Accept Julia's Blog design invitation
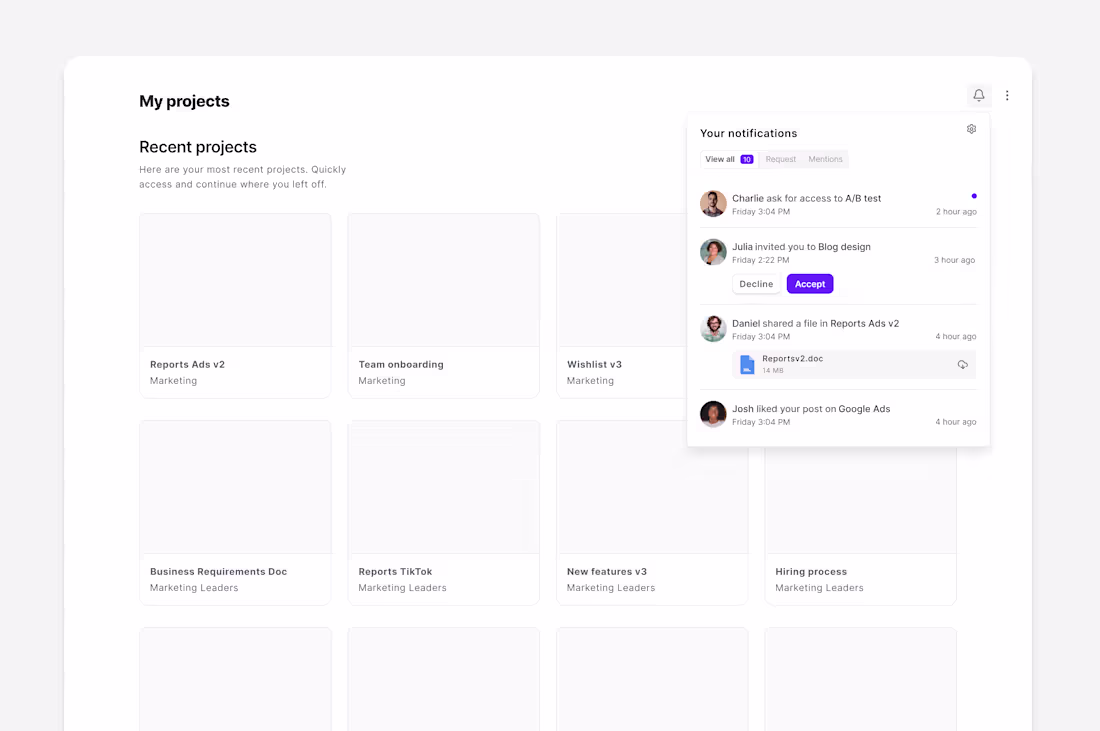Image resolution: width=1100 pixels, height=731 pixels. [810, 283]
